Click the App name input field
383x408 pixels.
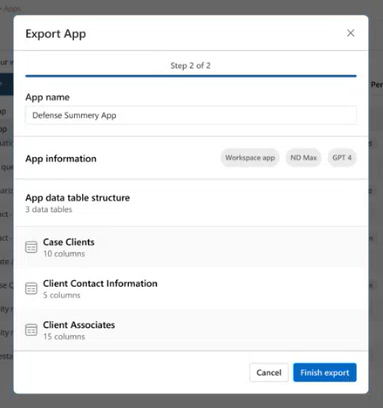pyautogui.click(x=191, y=115)
